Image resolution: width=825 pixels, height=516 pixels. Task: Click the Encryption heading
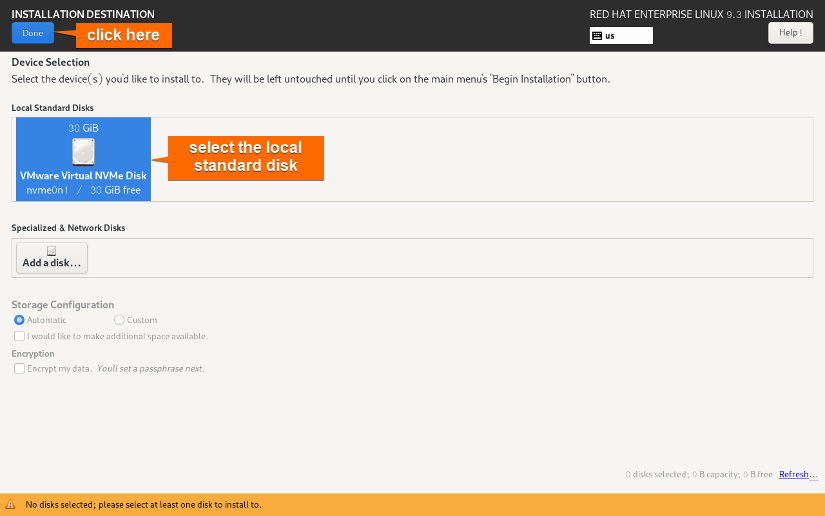click(33, 354)
